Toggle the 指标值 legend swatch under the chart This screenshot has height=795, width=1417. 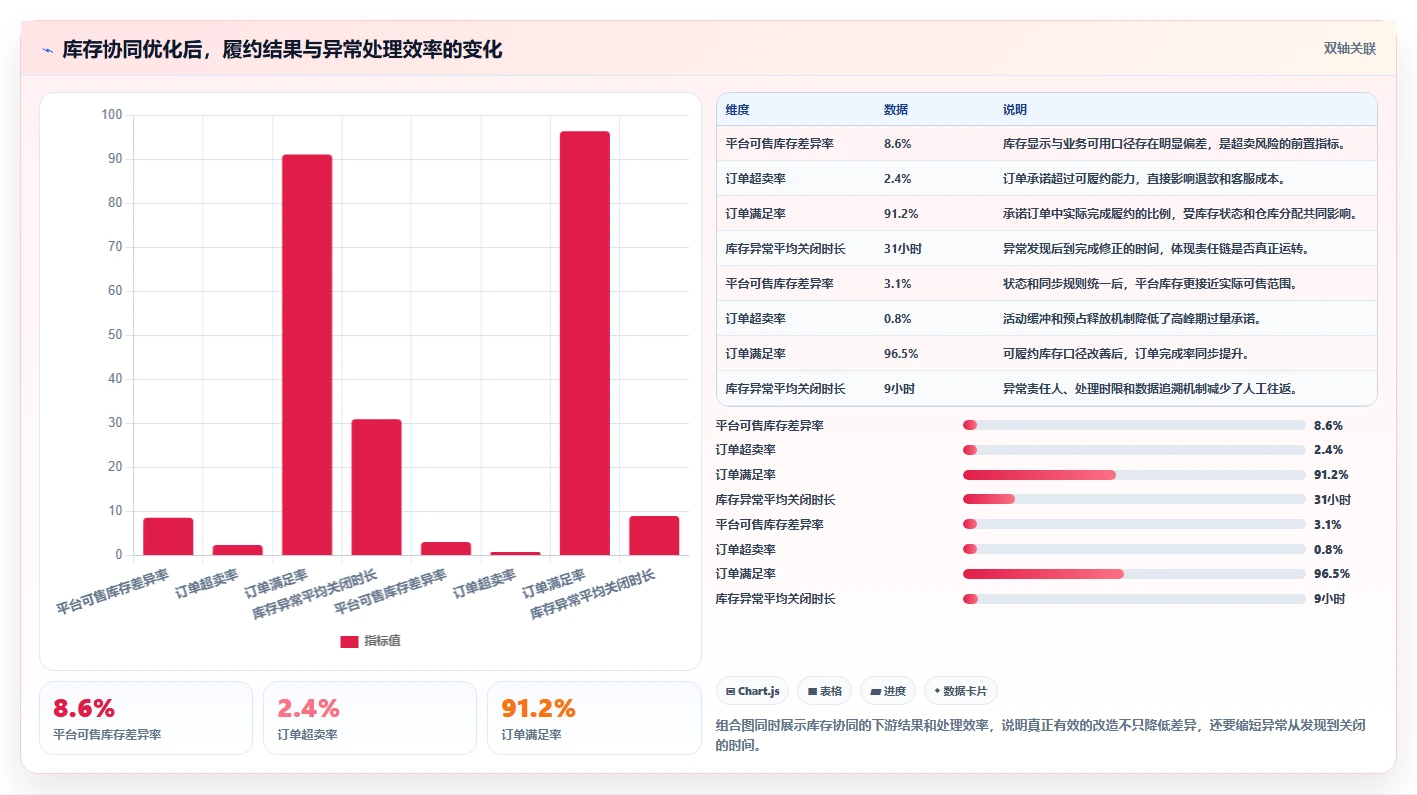(349, 641)
